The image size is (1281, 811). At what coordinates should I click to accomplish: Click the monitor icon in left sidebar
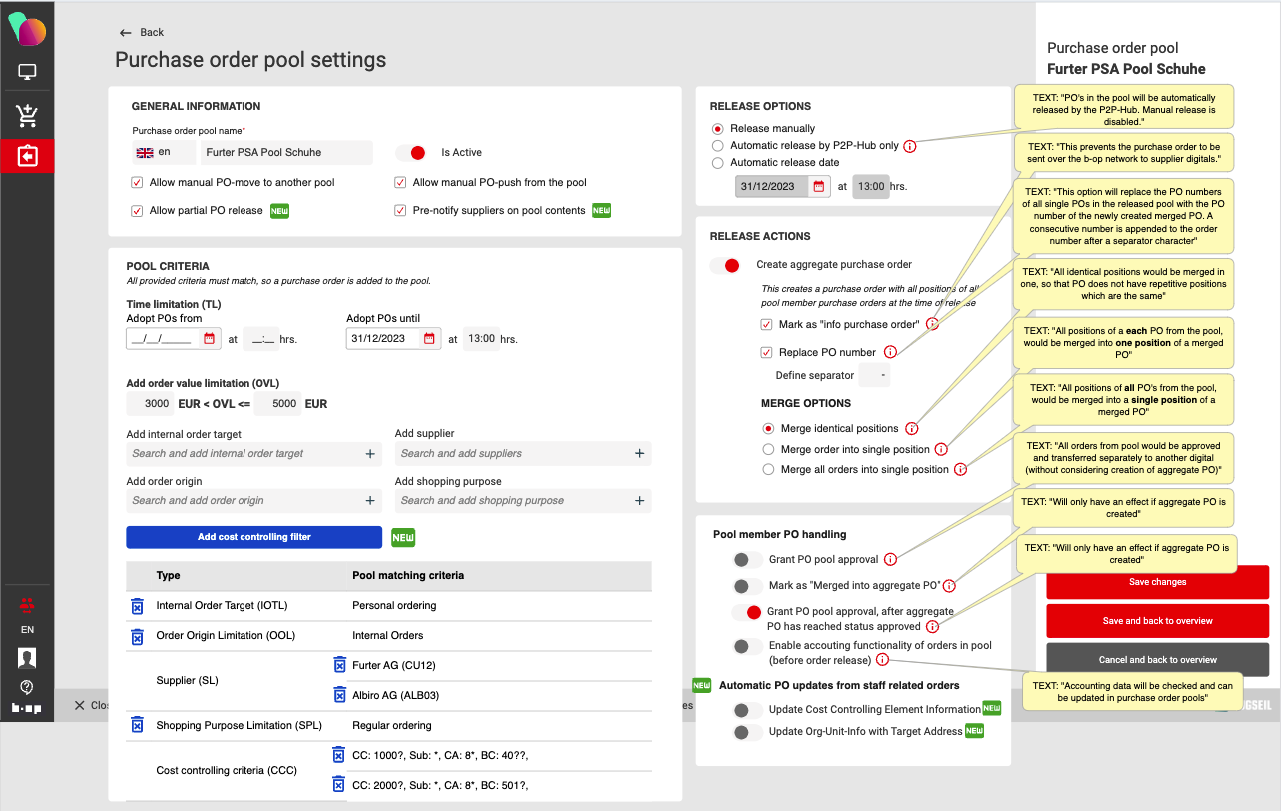[27, 72]
